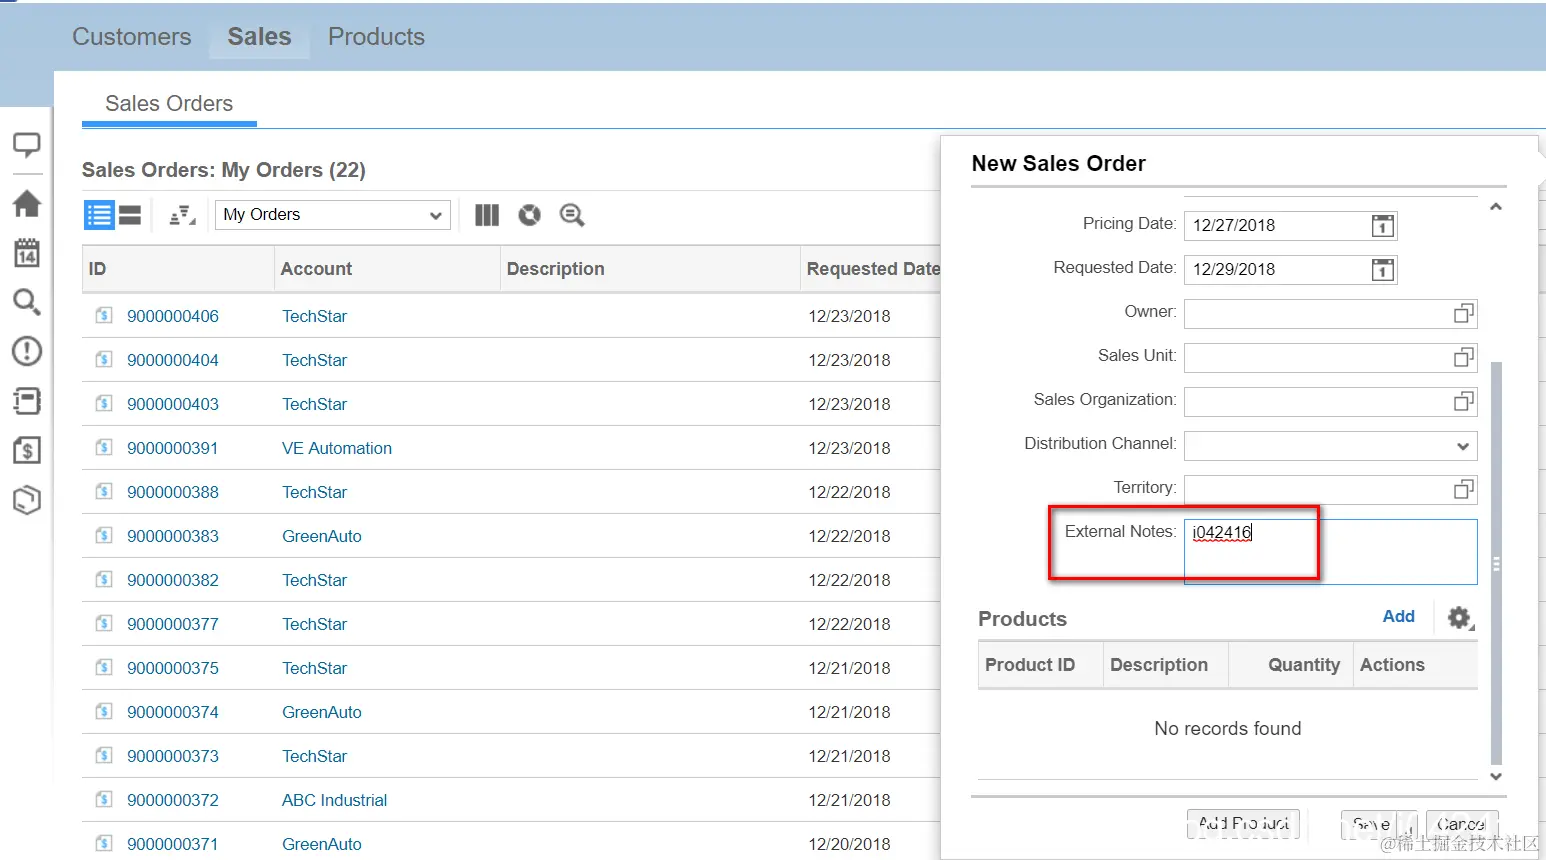The image size is (1546, 860).
Task: Open Owner value help icon
Action: point(1463,314)
